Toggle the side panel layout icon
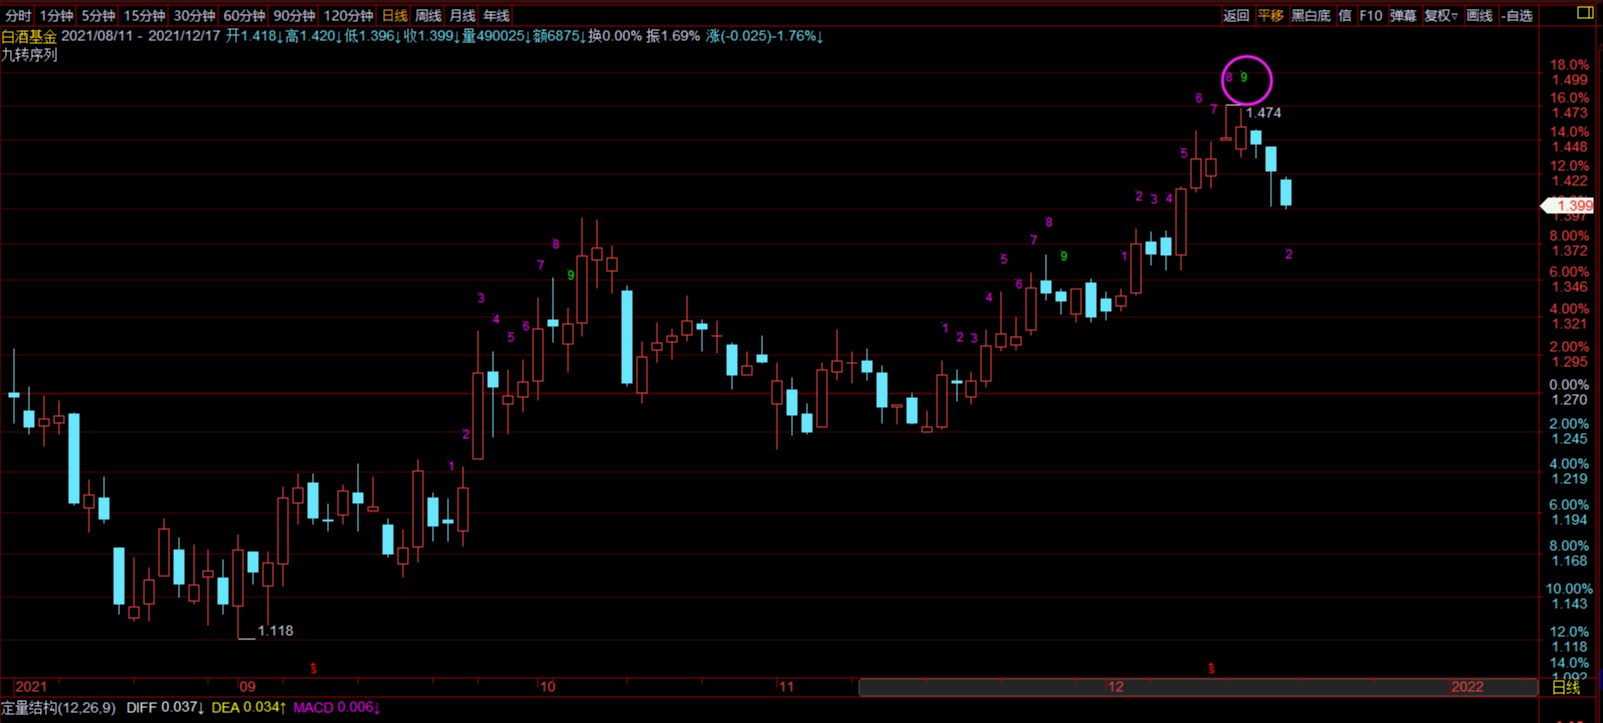This screenshot has height=723, width=1603. 1585,13
